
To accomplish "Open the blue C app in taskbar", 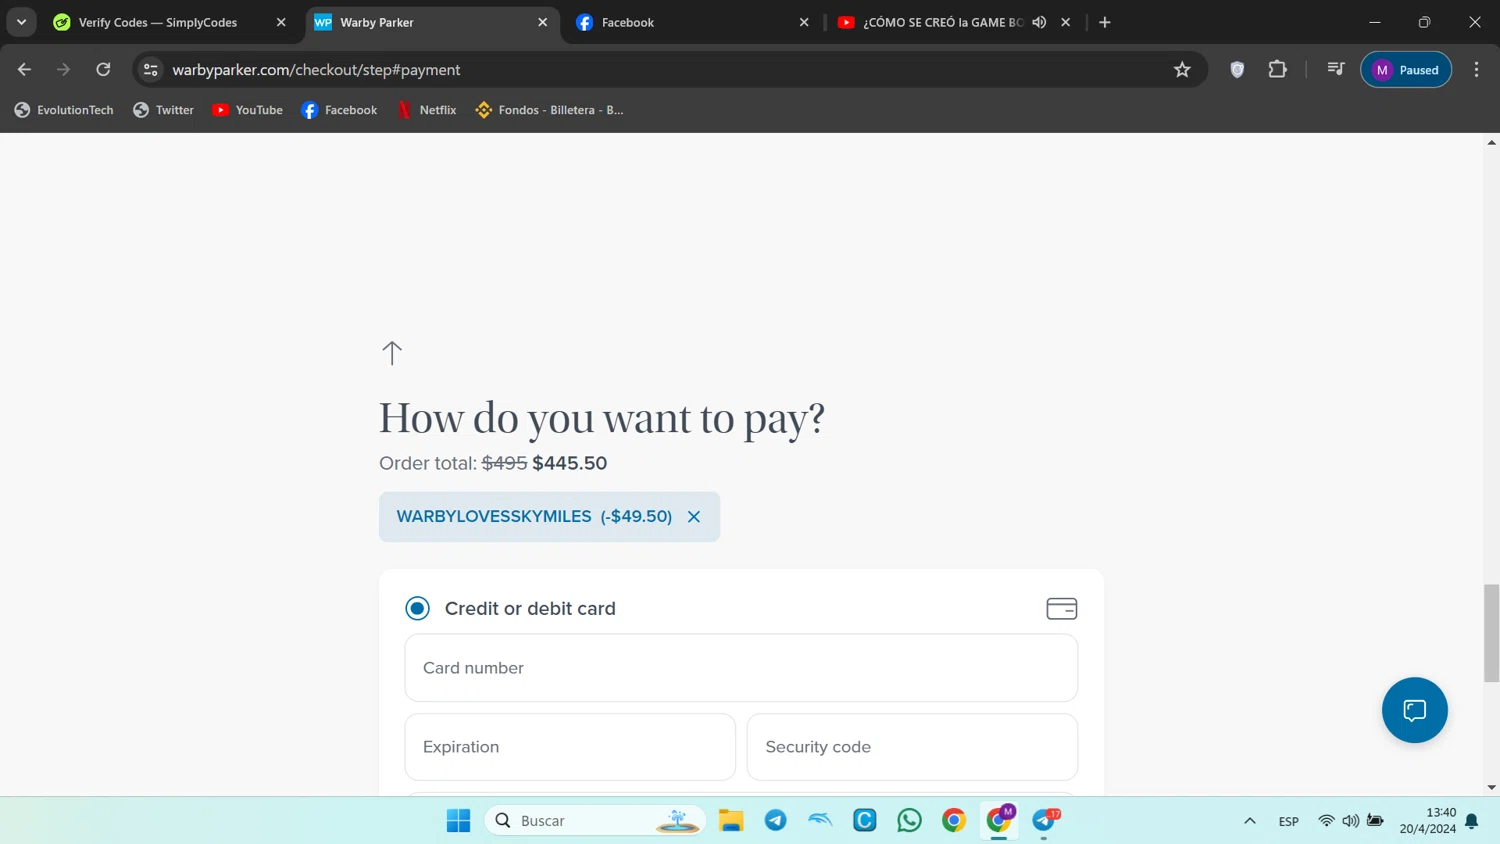I will 865,820.
